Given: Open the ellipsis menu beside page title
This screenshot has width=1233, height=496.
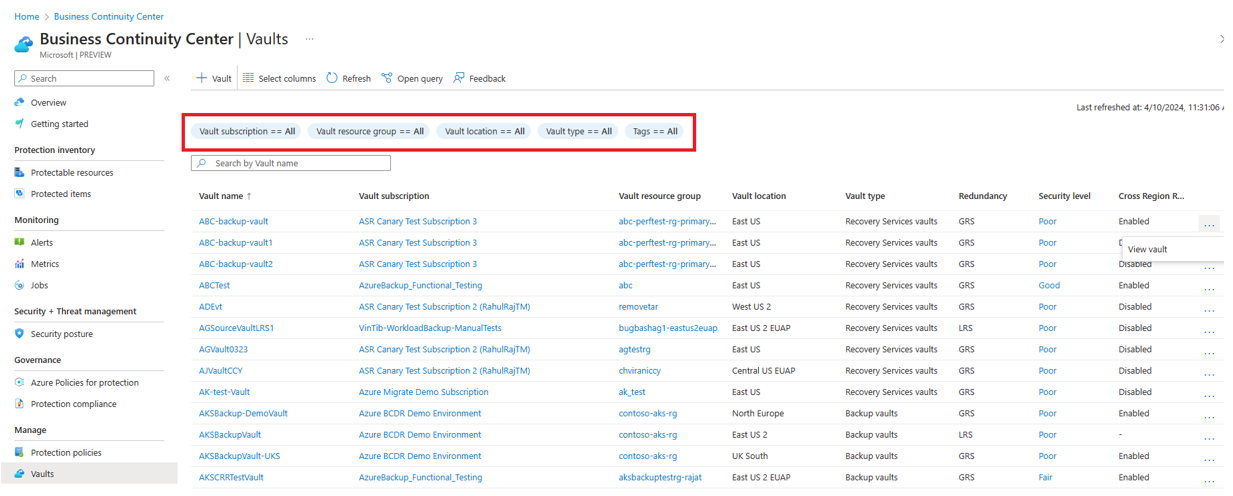Looking at the screenshot, I should (309, 40).
